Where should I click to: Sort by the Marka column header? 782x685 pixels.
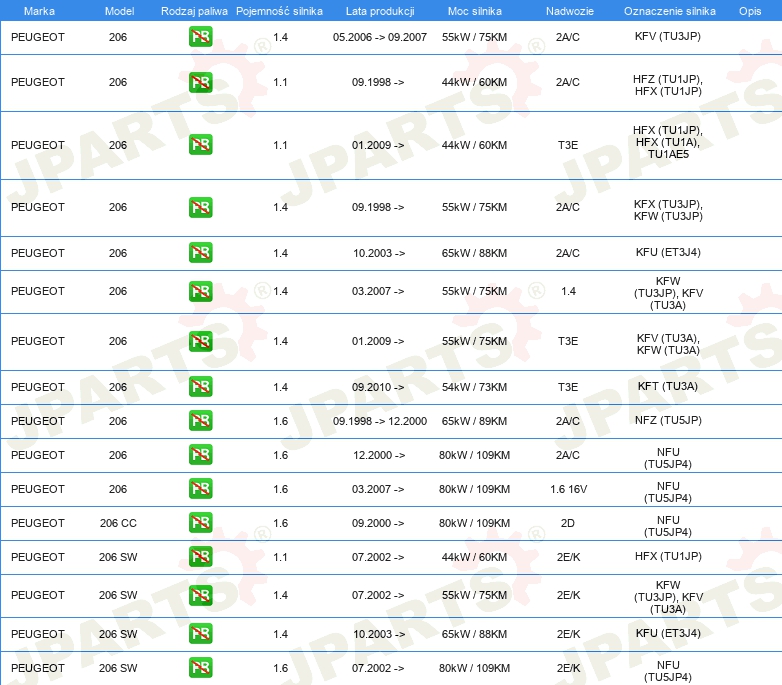pyautogui.click(x=39, y=10)
